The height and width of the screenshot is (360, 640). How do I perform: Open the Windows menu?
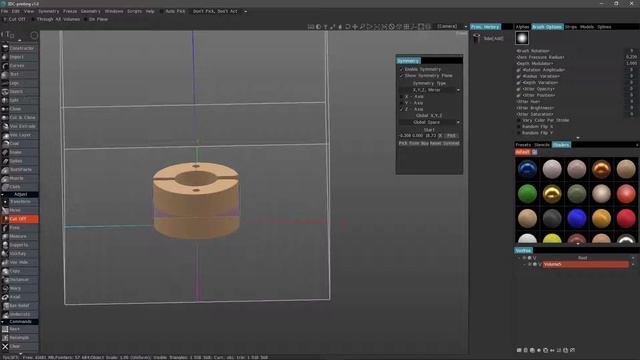114,11
